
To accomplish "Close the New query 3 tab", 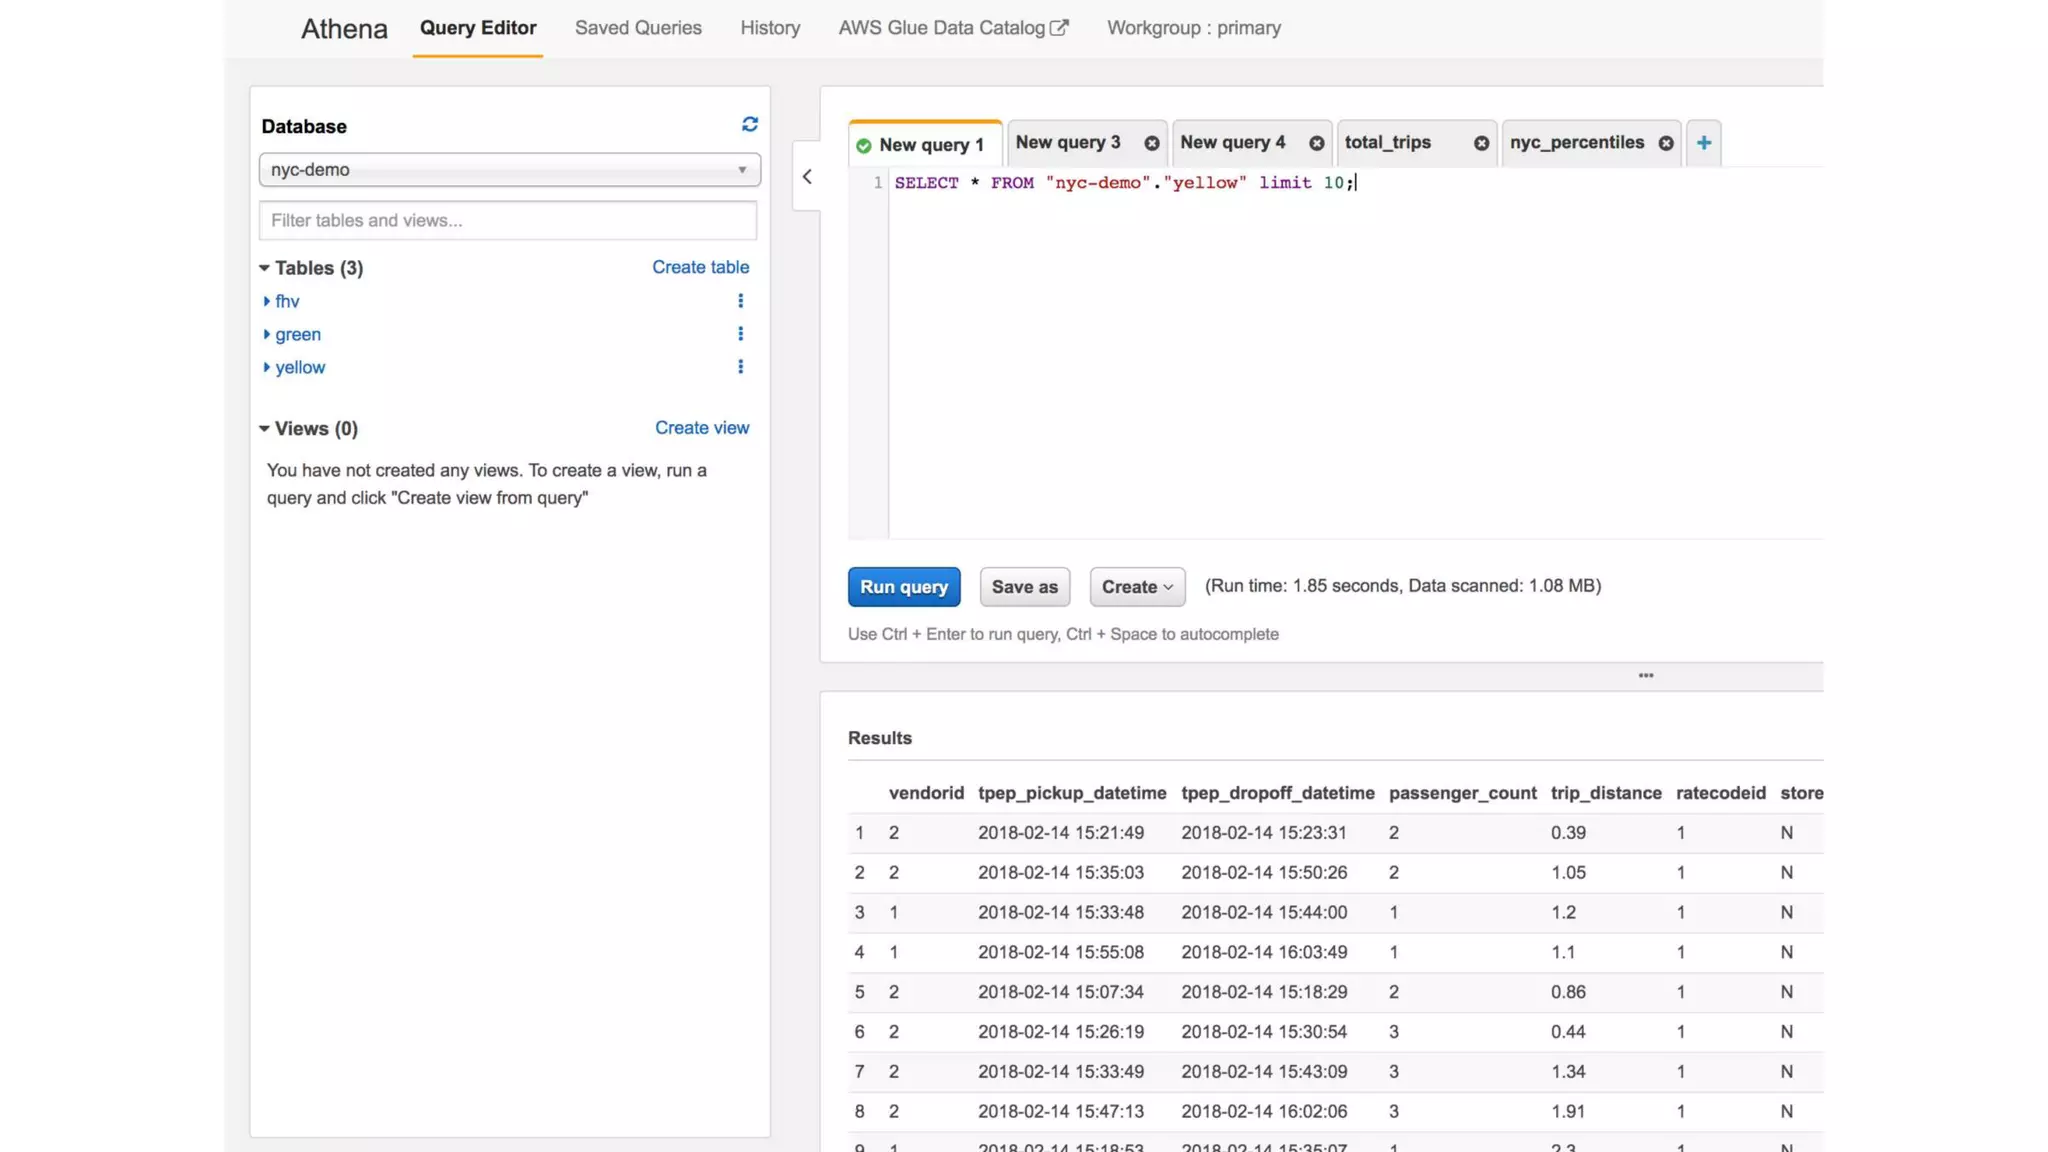I will (x=1151, y=143).
